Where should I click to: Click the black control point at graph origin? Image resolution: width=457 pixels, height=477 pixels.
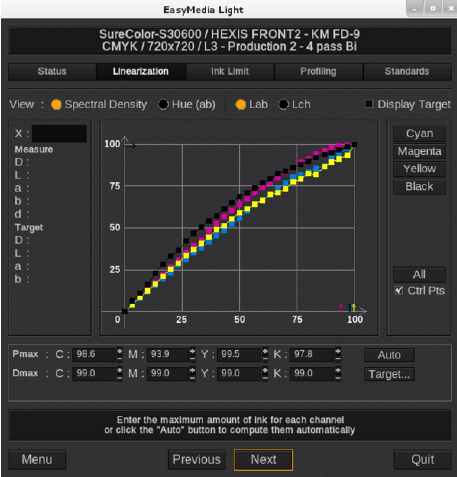(125, 311)
